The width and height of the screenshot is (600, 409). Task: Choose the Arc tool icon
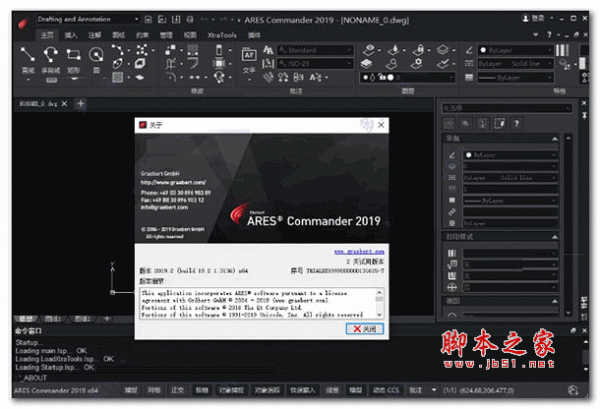(x=117, y=50)
